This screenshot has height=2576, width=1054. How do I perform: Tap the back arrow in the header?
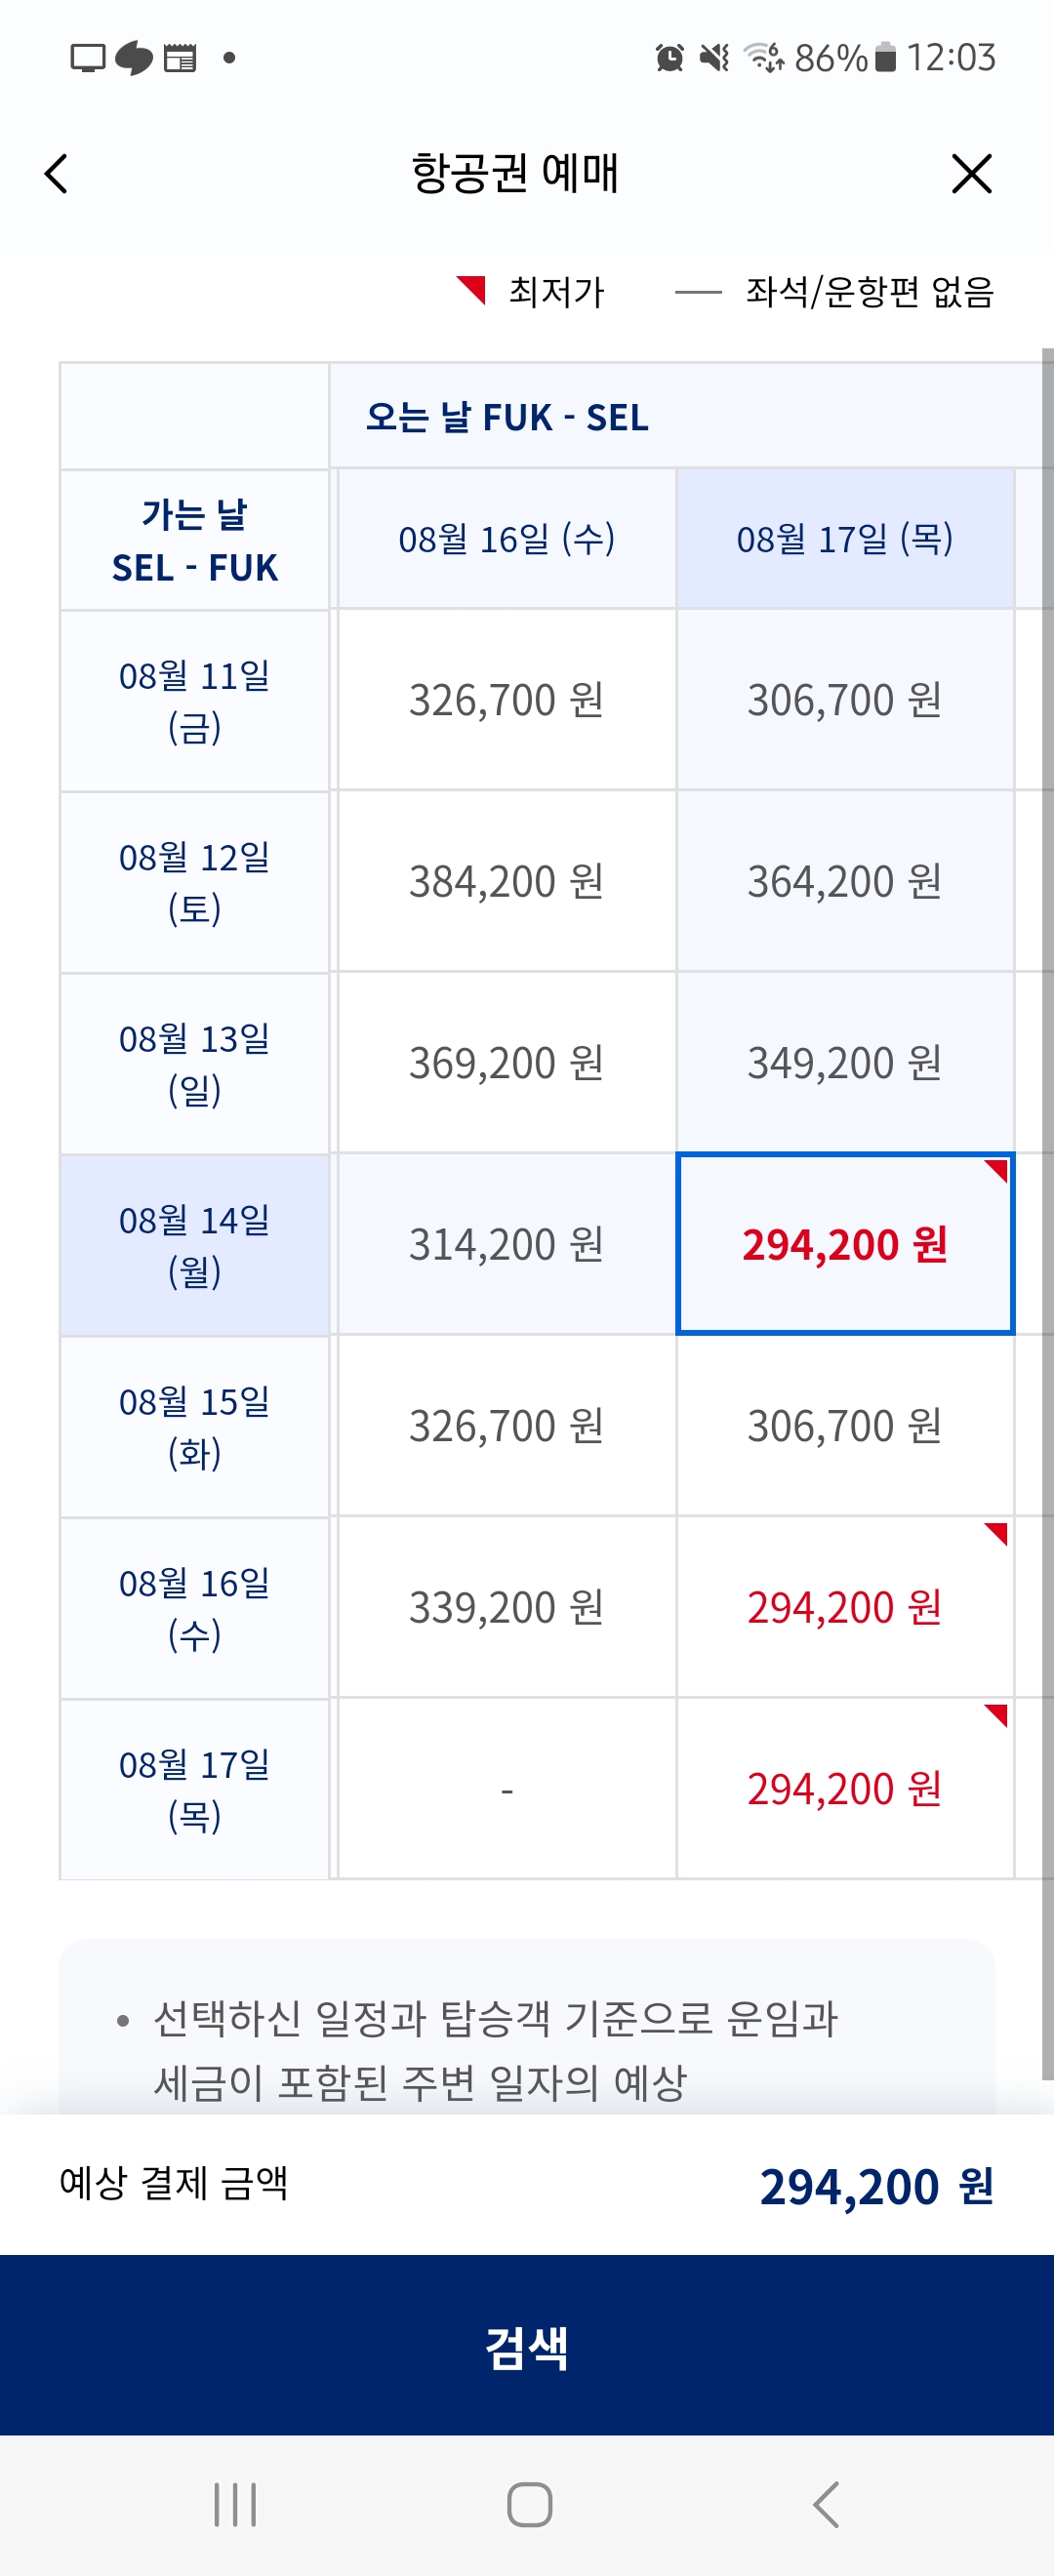pyautogui.click(x=57, y=174)
